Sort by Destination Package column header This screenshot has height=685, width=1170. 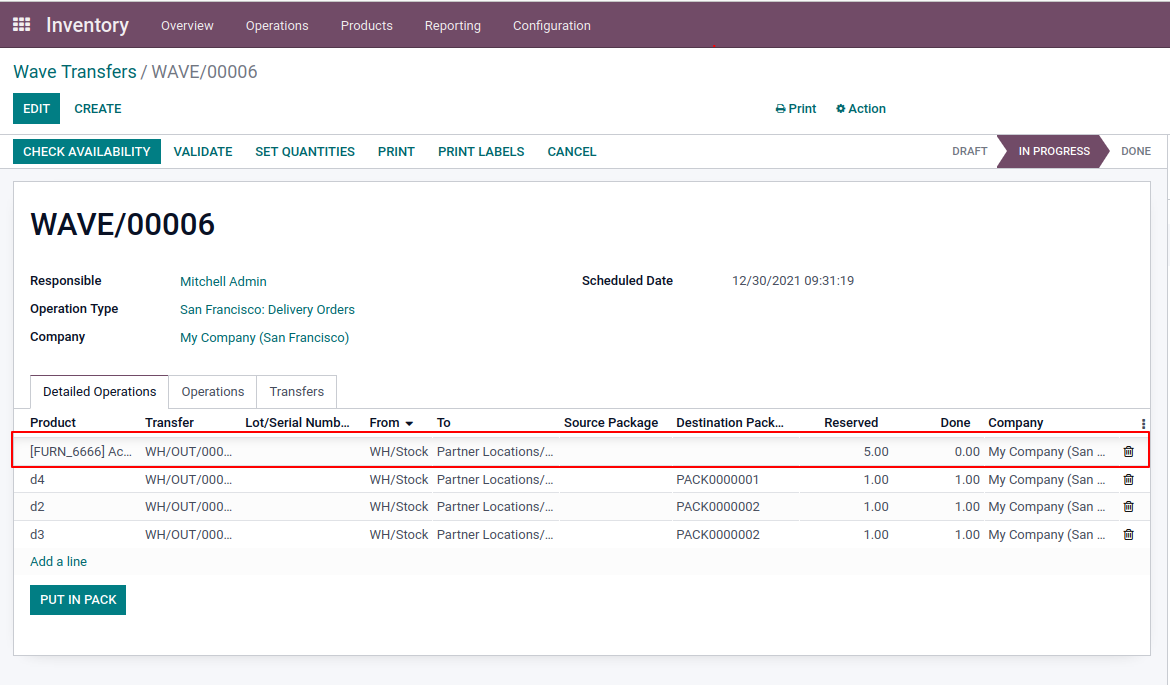click(730, 423)
